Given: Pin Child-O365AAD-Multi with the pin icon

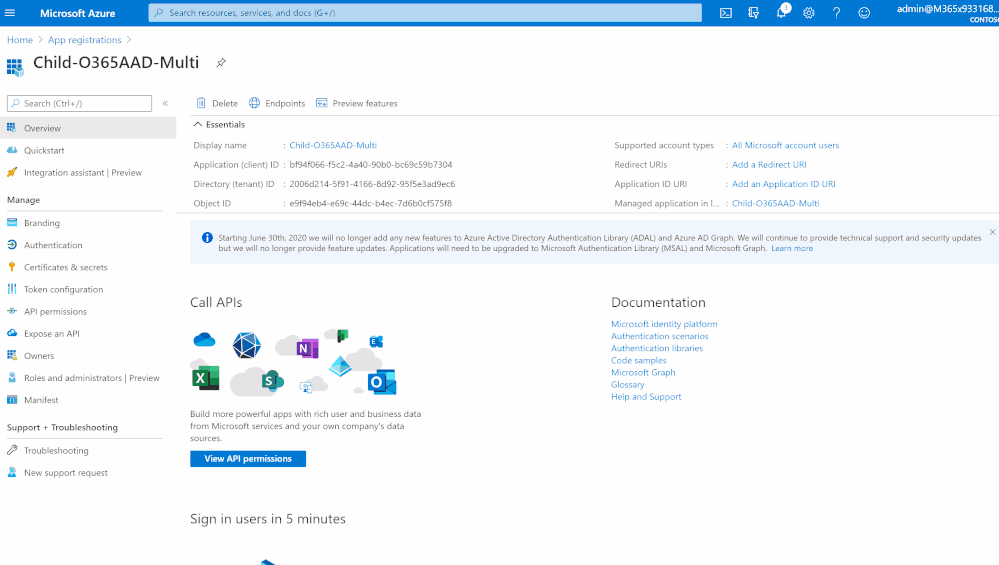Looking at the screenshot, I should (221, 62).
